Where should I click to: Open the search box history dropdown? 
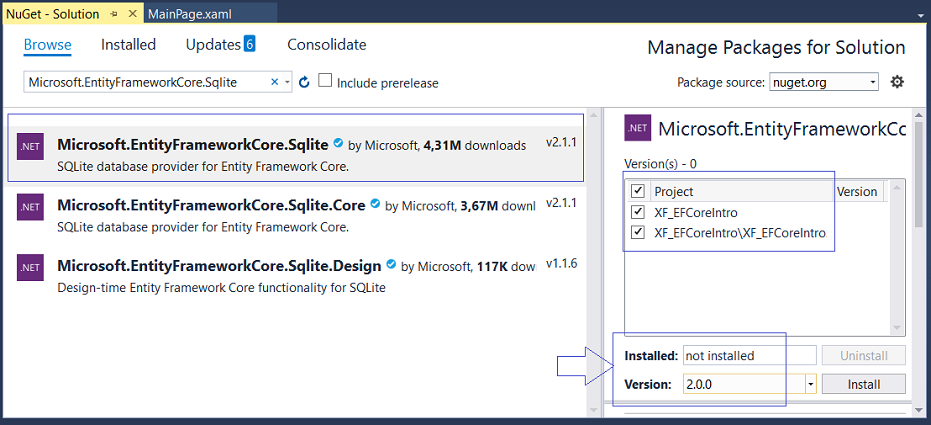(x=287, y=83)
